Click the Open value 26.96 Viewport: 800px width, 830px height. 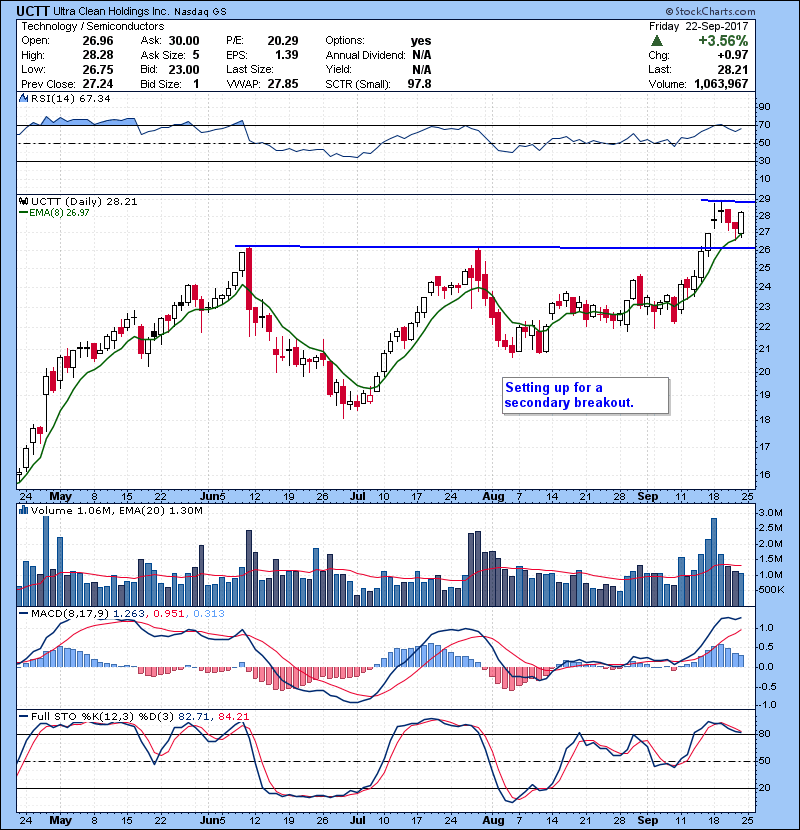click(97, 41)
